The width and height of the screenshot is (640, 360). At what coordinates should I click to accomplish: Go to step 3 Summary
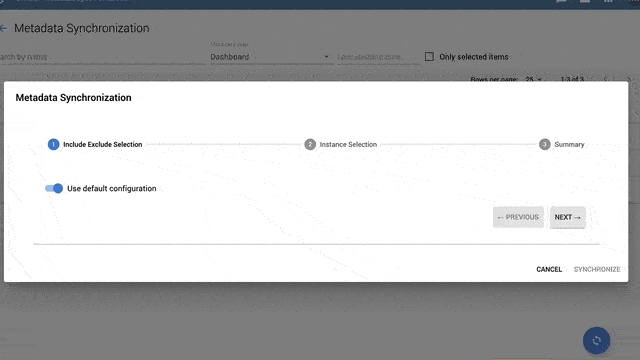[x=562, y=144]
